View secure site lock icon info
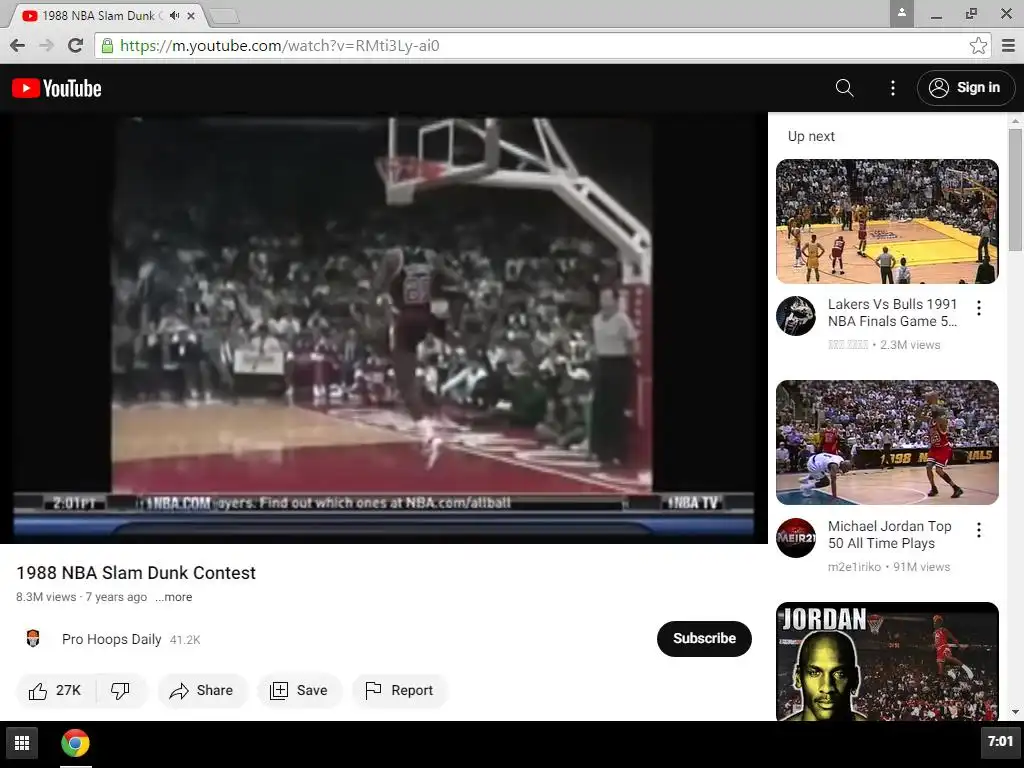 pyautogui.click(x=108, y=45)
